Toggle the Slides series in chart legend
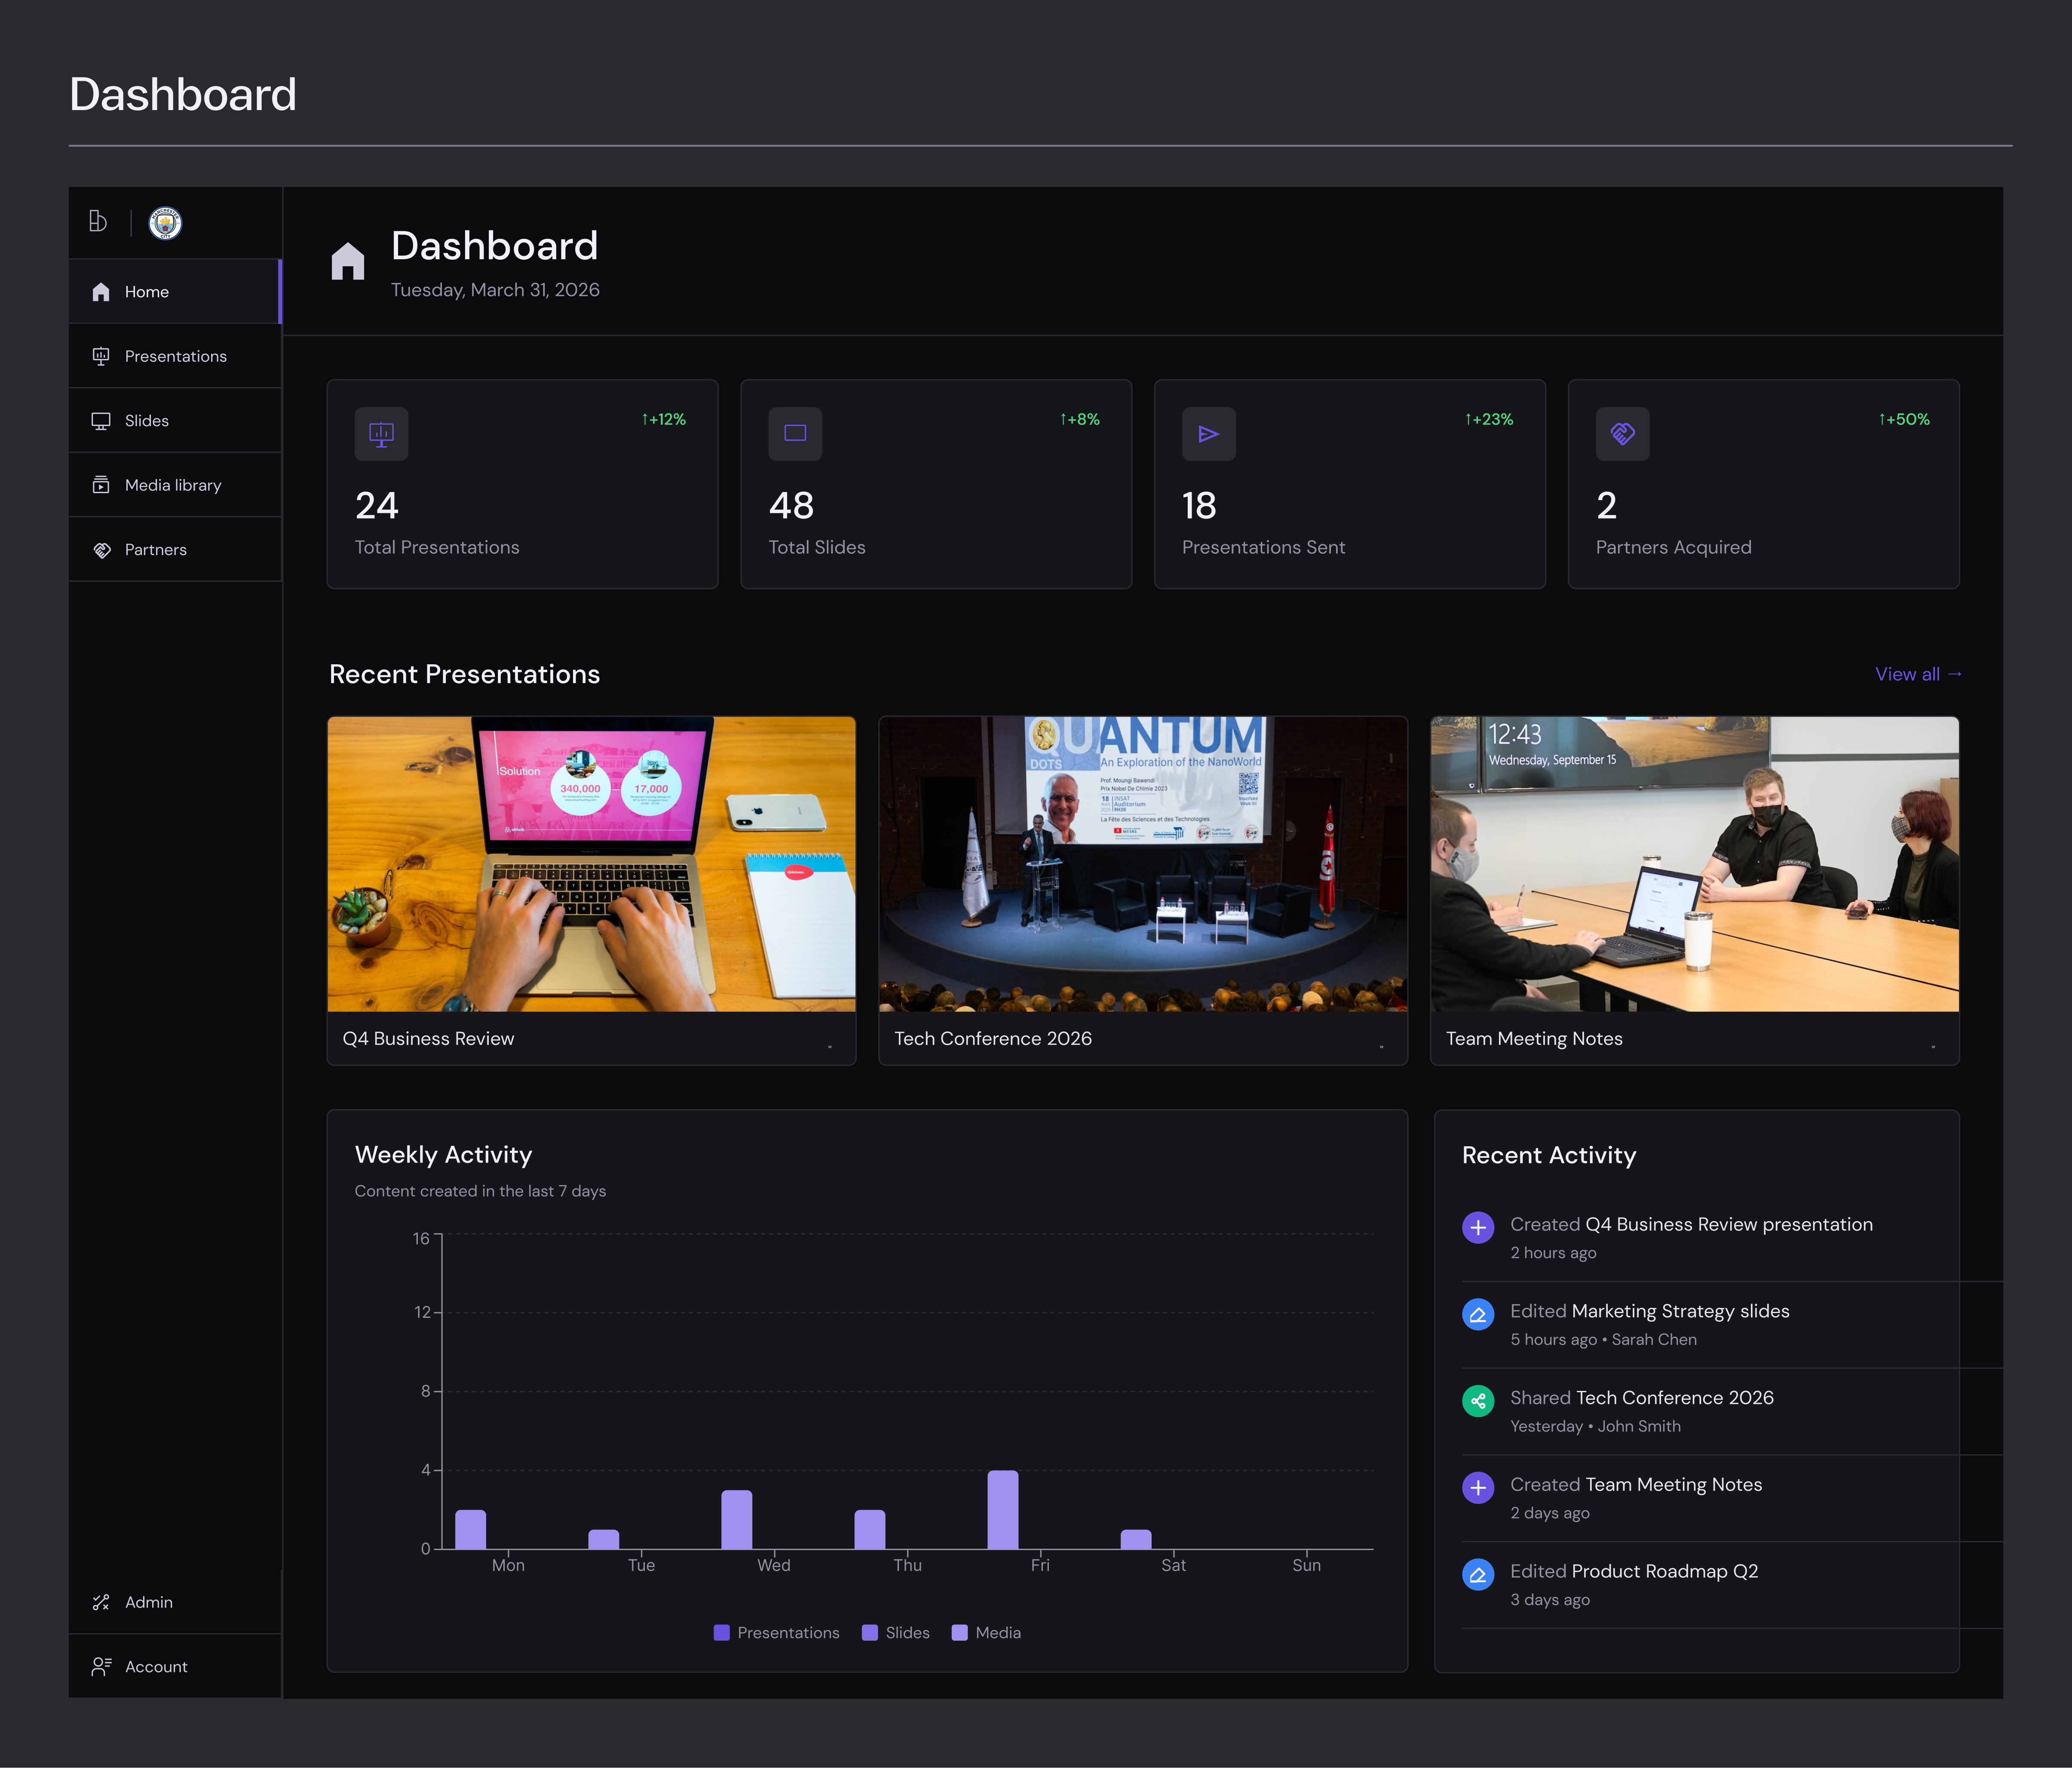 click(896, 1633)
